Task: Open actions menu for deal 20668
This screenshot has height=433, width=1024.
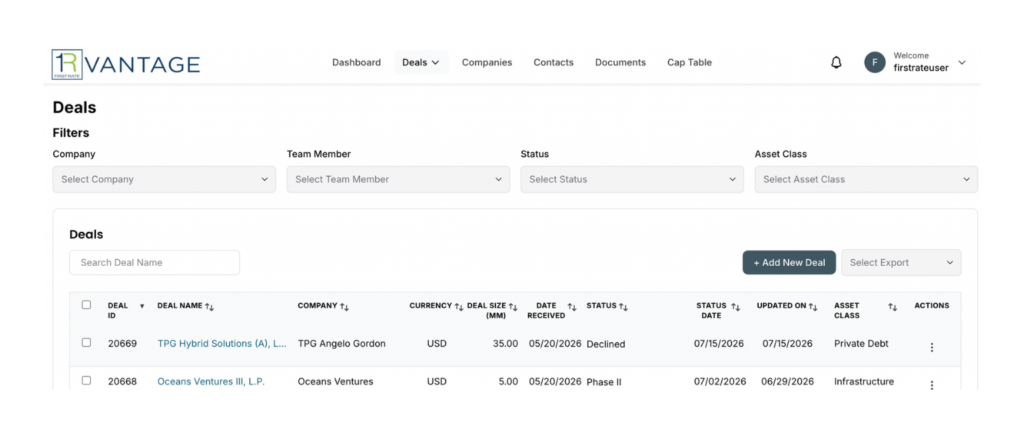Action: click(x=932, y=385)
